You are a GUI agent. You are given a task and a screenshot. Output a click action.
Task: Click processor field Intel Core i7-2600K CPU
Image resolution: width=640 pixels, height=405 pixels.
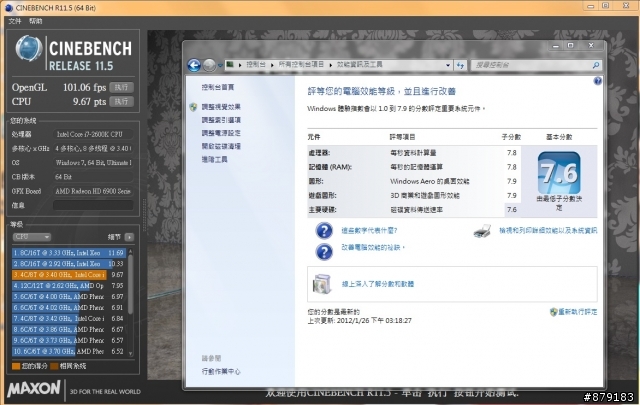point(93,134)
